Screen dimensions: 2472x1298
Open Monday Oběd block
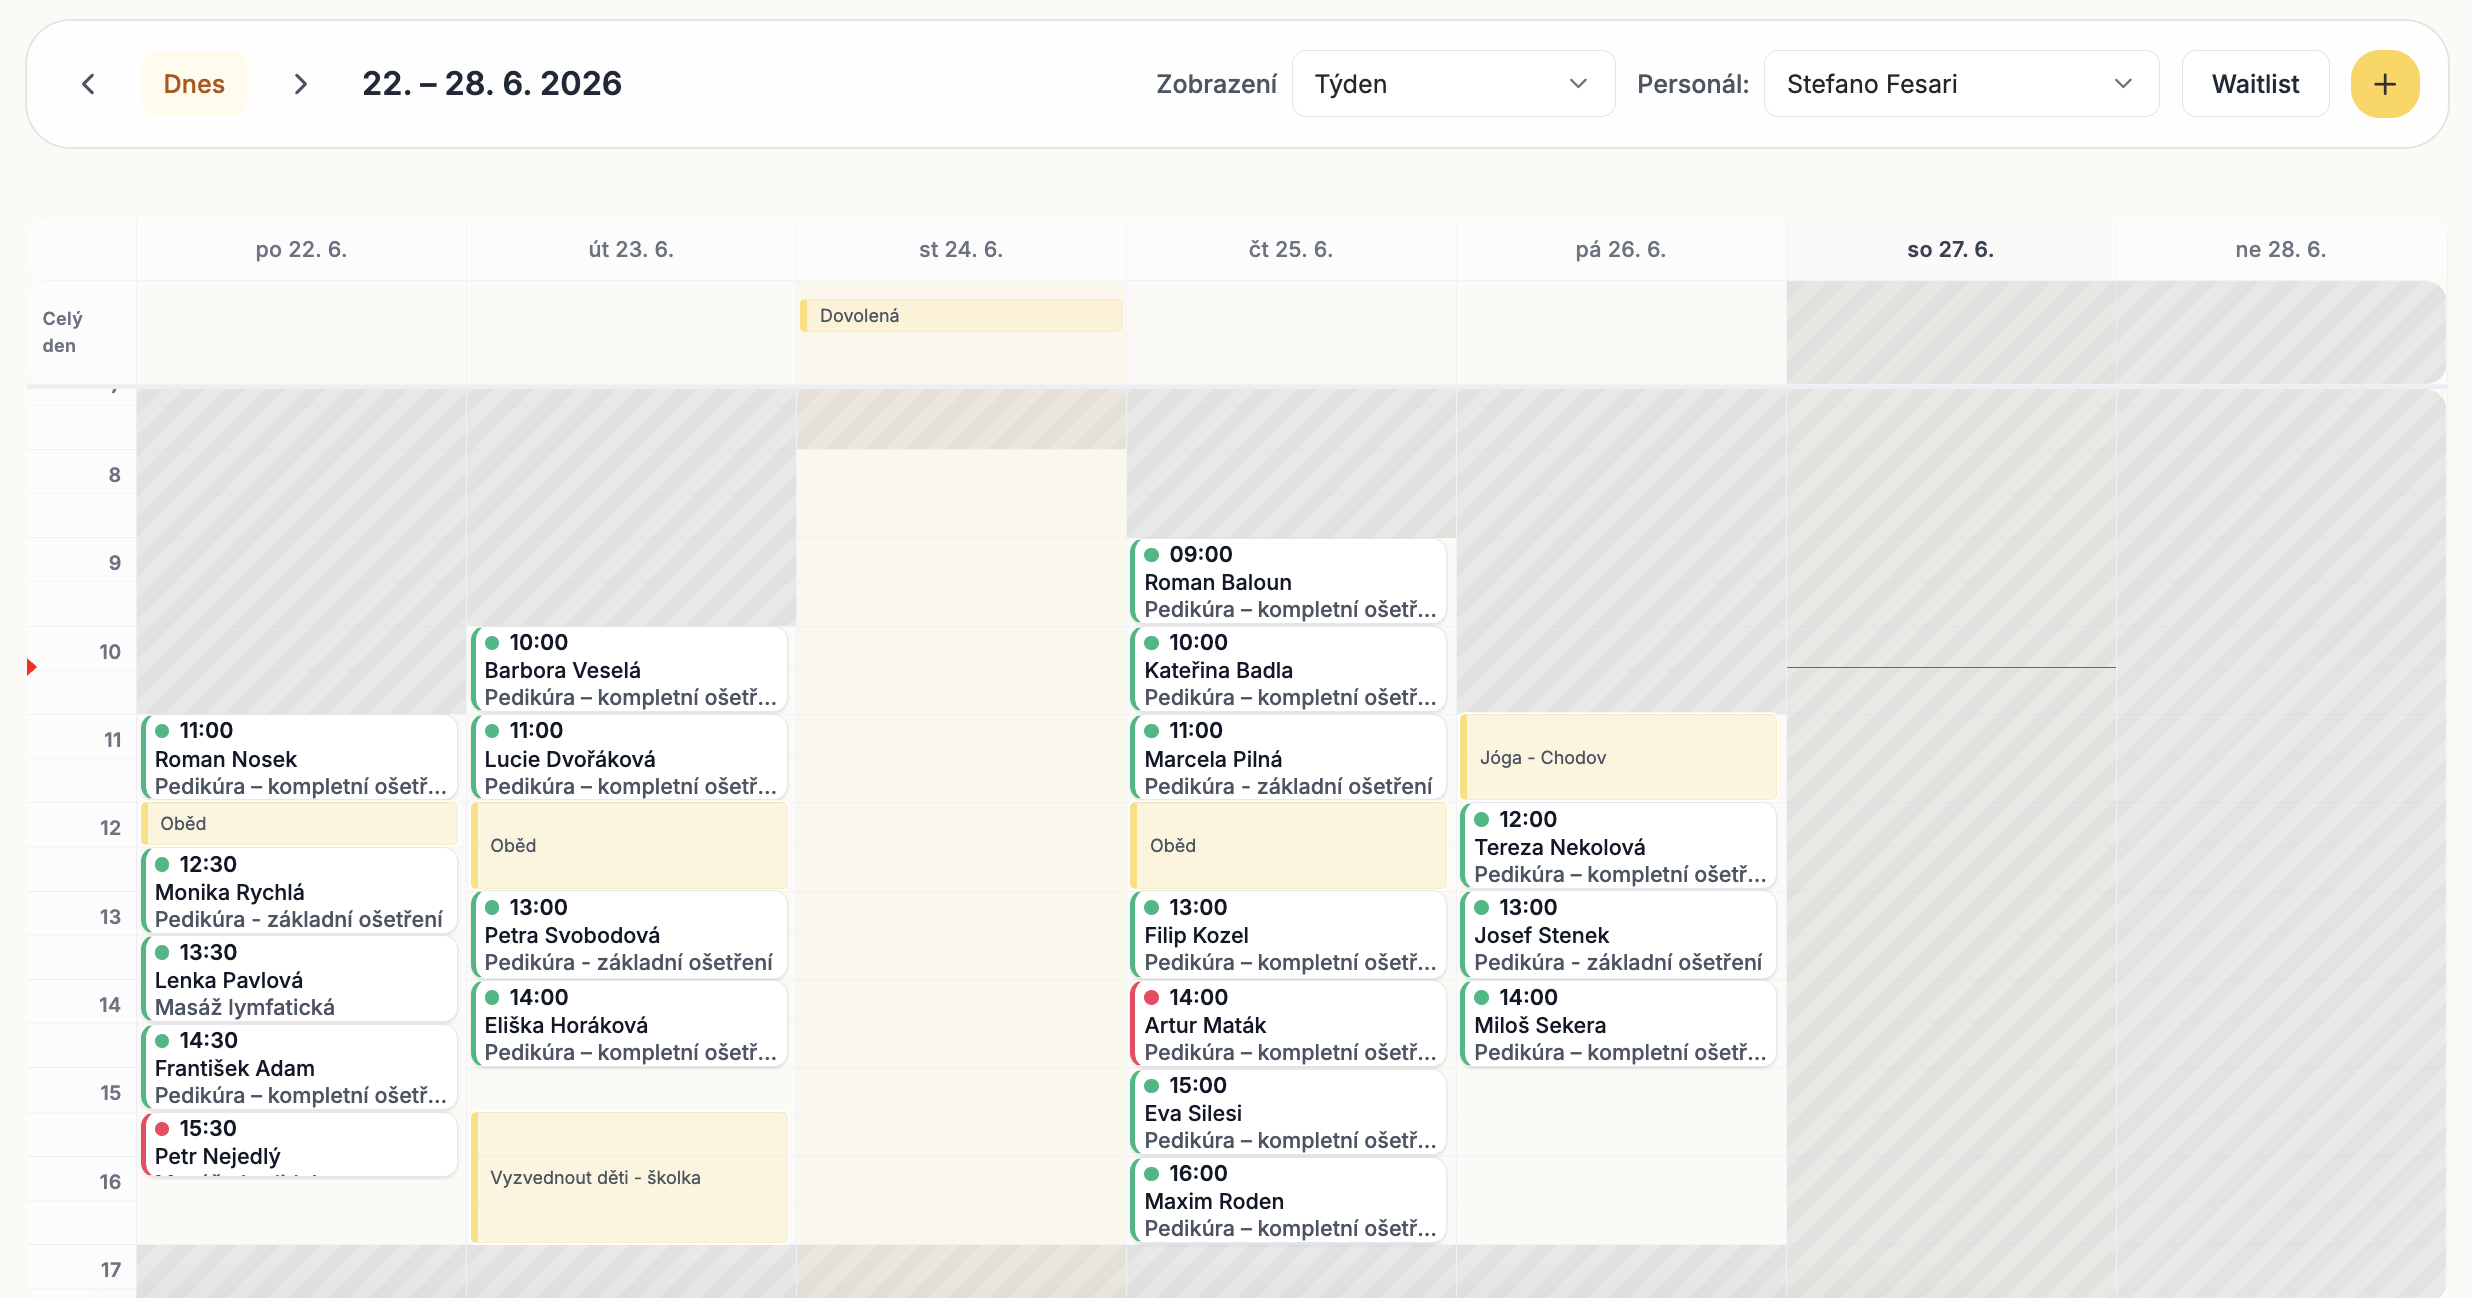pyautogui.click(x=299, y=824)
